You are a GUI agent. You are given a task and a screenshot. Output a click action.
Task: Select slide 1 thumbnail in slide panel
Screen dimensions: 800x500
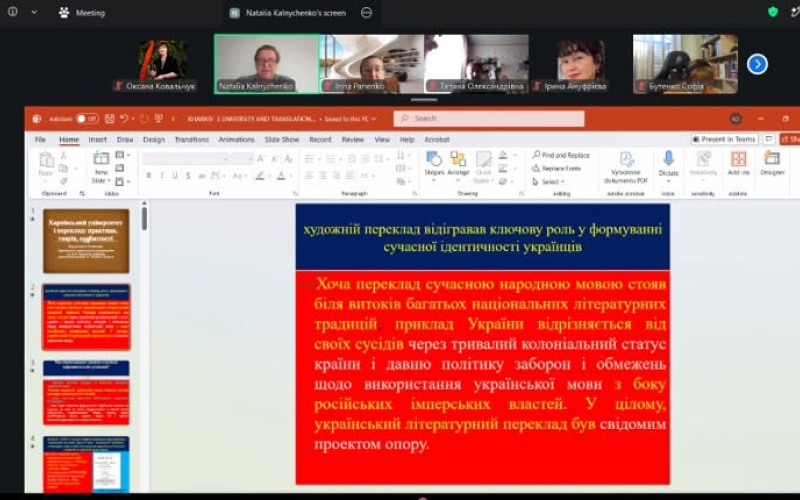click(86, 240)
